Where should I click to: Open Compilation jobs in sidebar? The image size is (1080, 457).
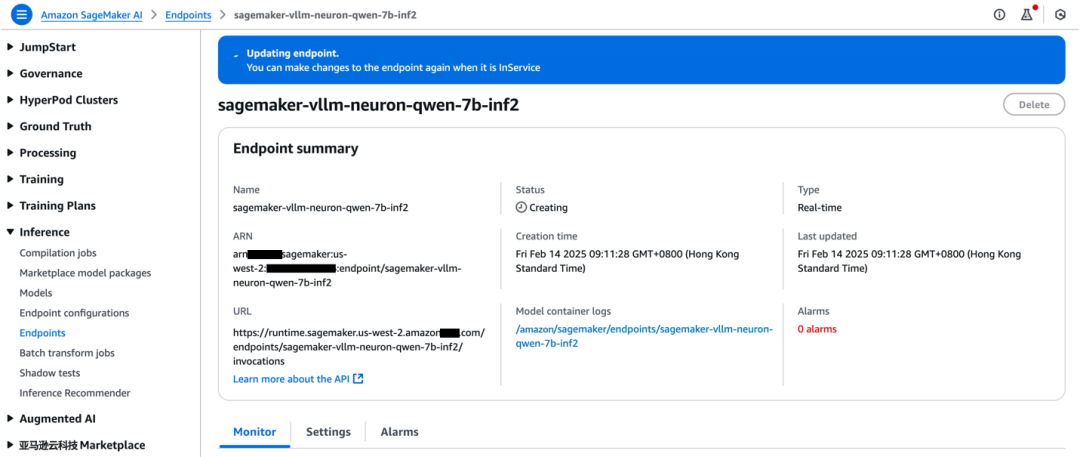[58, 253]
